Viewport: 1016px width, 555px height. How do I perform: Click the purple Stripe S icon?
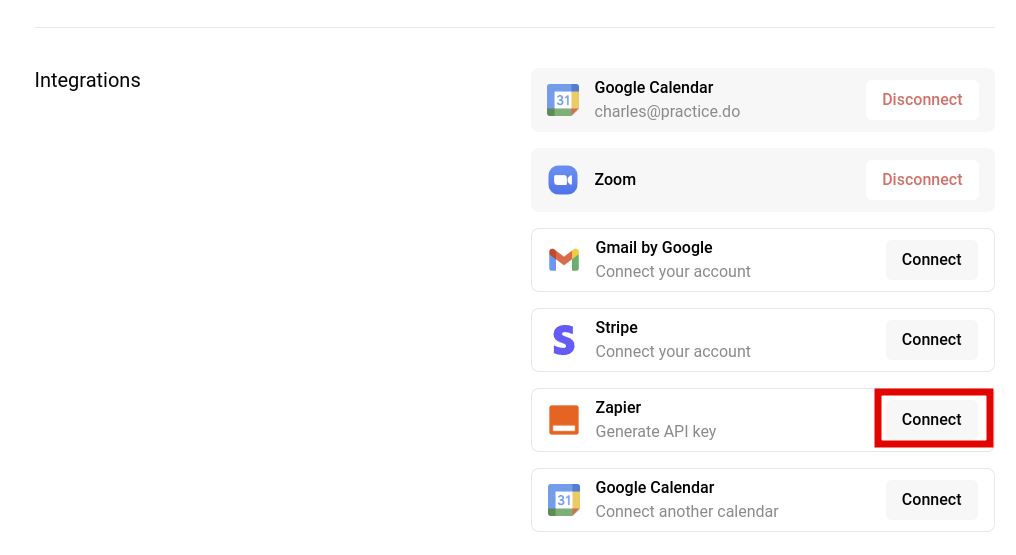pyautogui.click(x=564, y=340)
